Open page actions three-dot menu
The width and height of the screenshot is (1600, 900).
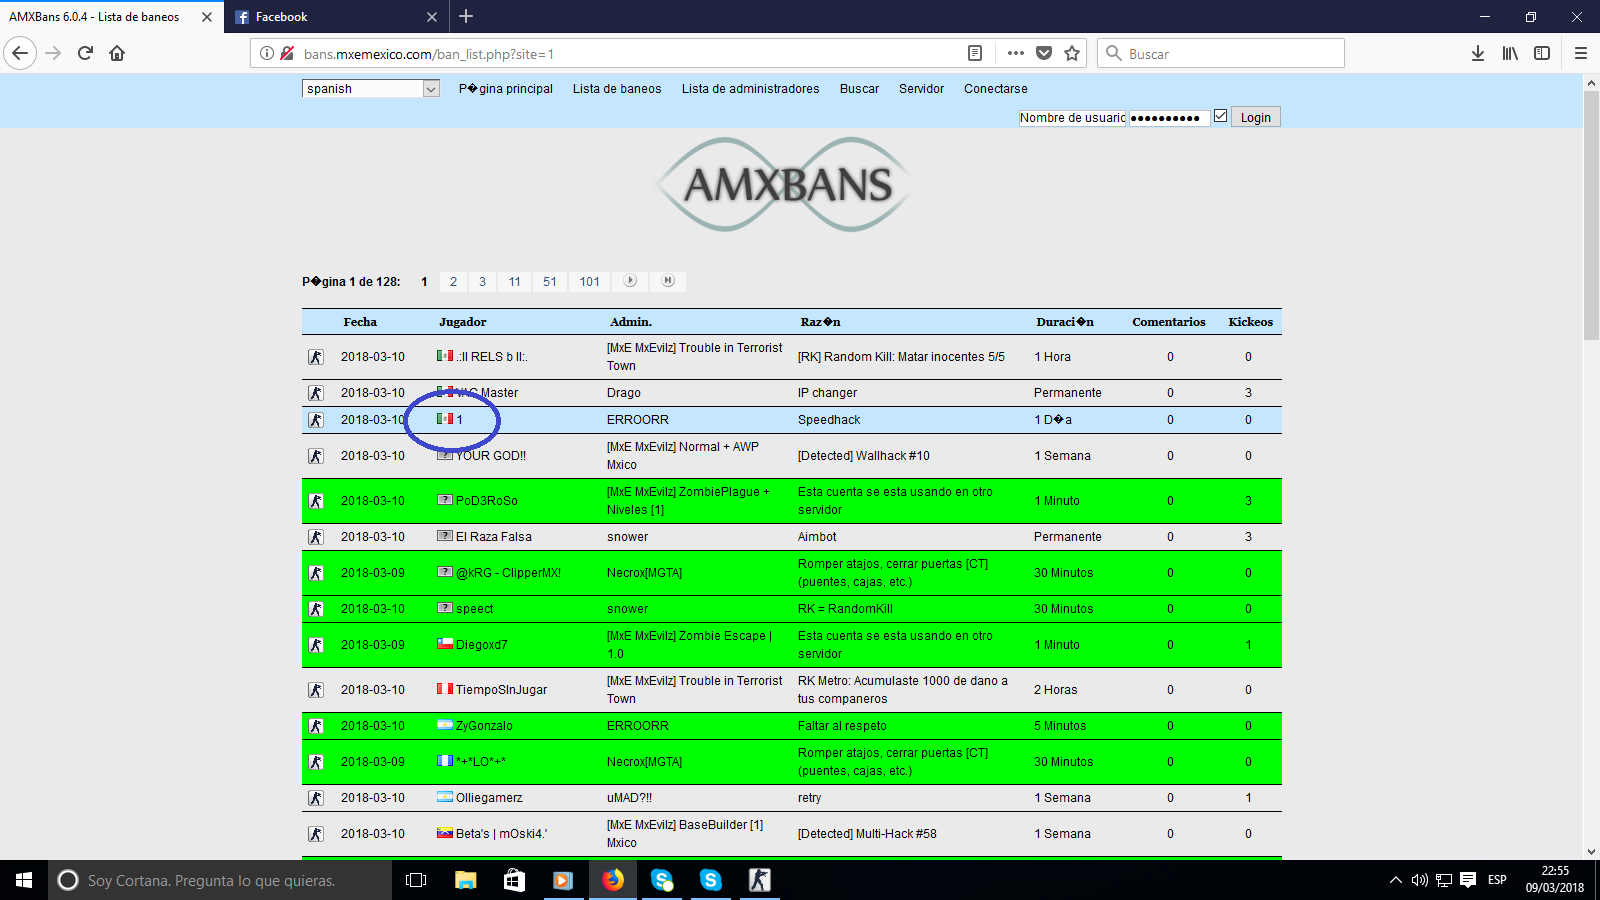click(x=1016, y=53)
